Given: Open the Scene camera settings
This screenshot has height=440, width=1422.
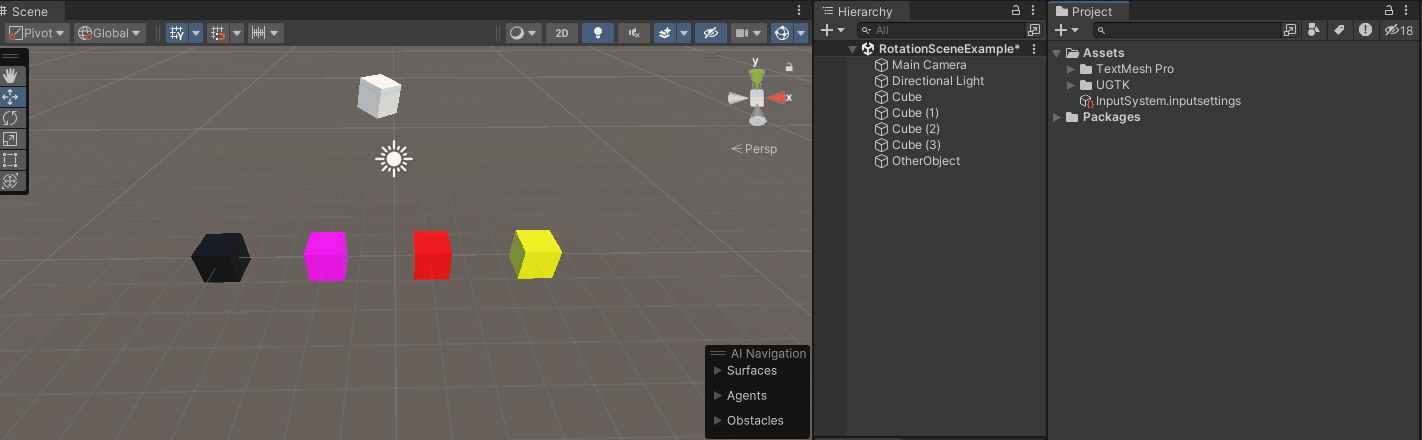Looking at the screenshot, I should (749, 33).
